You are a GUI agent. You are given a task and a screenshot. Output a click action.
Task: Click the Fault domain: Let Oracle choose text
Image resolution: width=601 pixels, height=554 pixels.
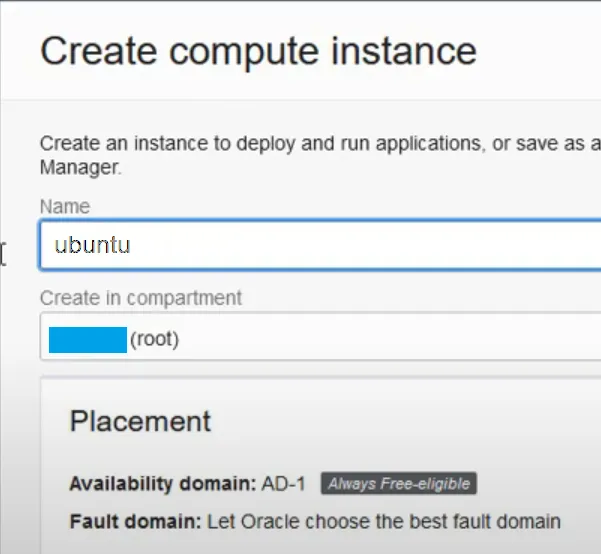pyautogui.click(x=315, y=521)
